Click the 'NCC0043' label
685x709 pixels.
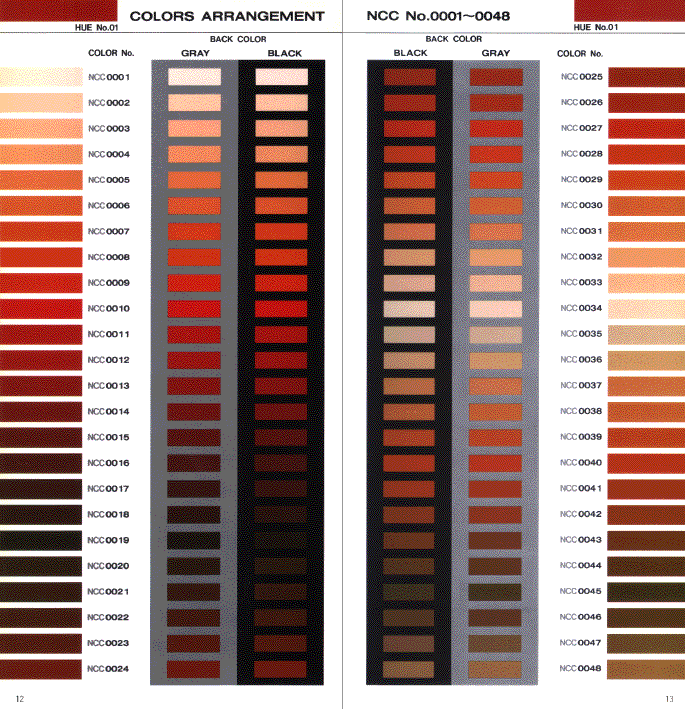(581, 540)
